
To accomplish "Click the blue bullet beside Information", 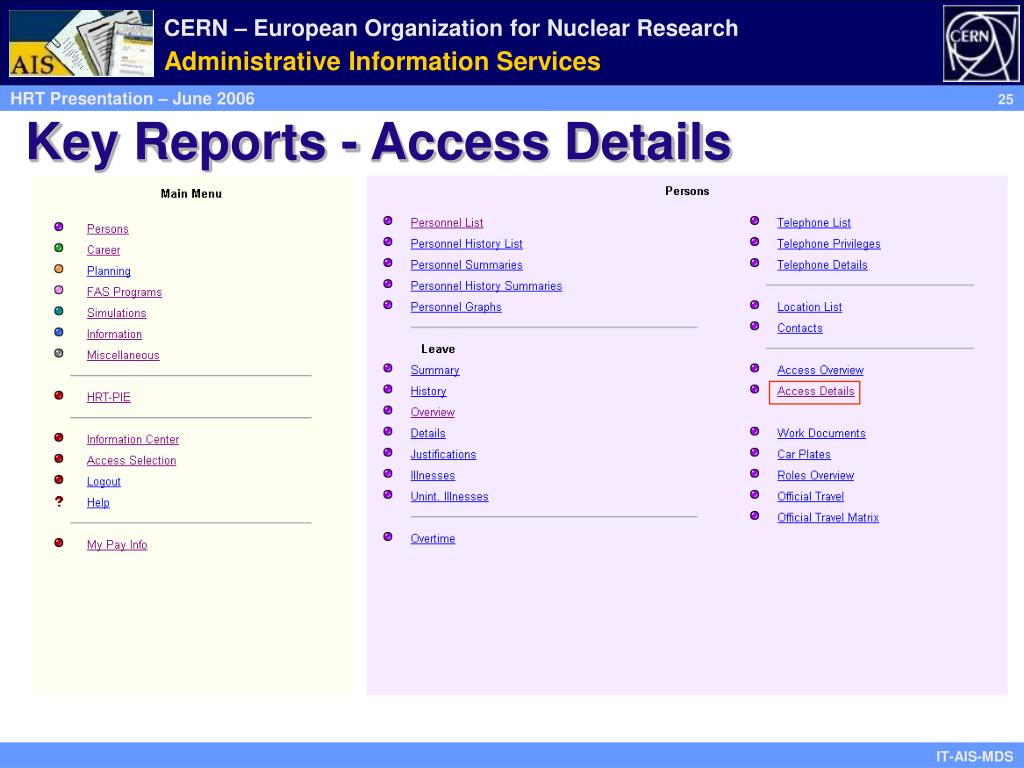I will tap(59, 332).
